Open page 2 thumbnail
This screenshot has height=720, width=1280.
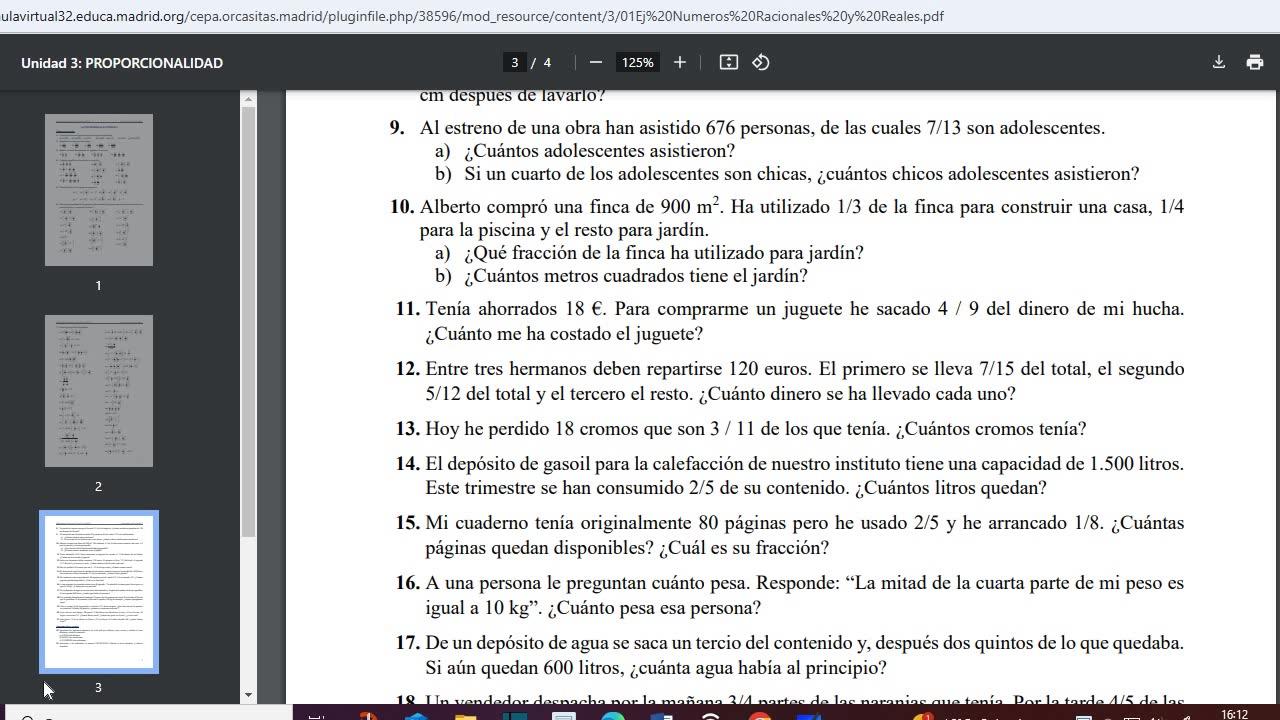click(99, 391)
